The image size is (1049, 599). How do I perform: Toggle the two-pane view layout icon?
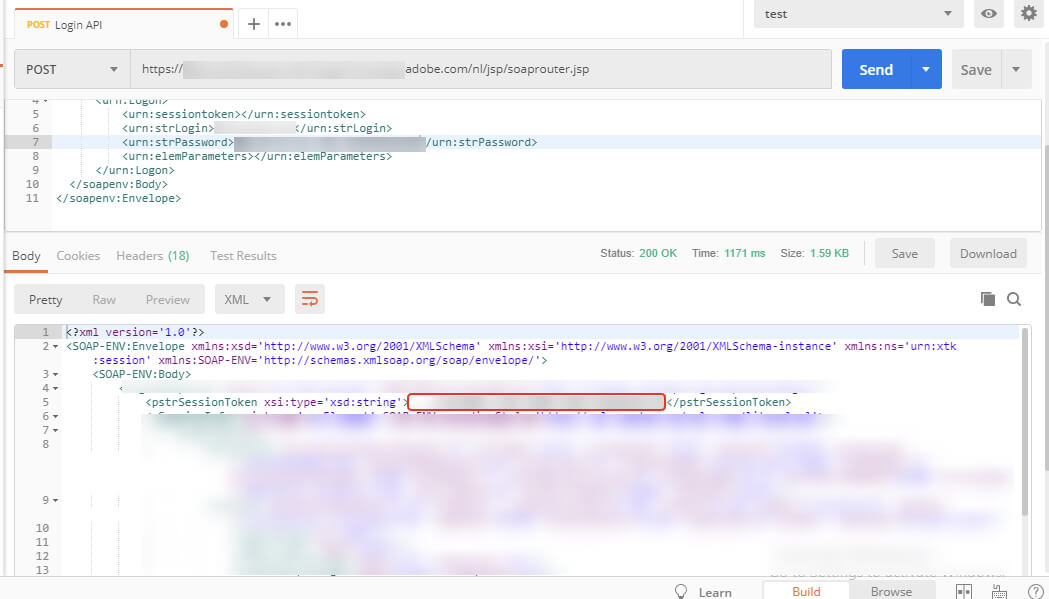(x=963, y=591)
